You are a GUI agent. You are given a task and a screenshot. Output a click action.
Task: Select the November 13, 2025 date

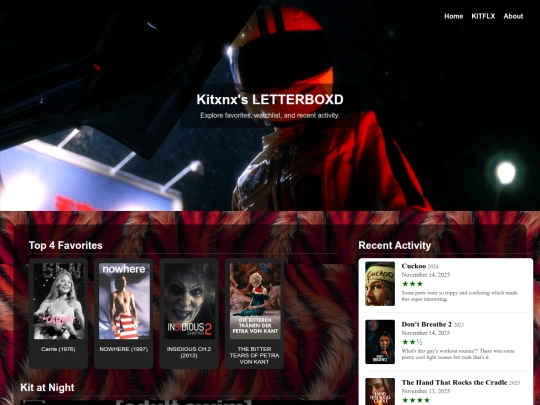pyautogui.click(x=426, y=391)
